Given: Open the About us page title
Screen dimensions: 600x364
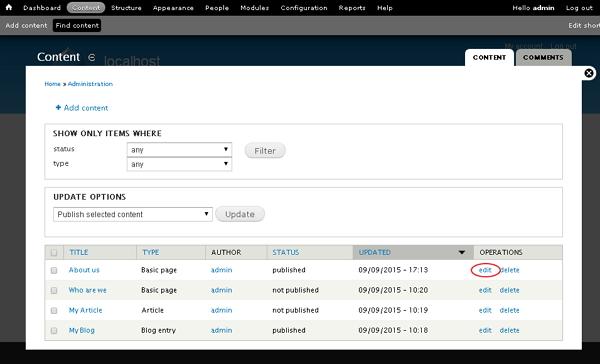Looking at the screenshot, I should tap(84, 270).
